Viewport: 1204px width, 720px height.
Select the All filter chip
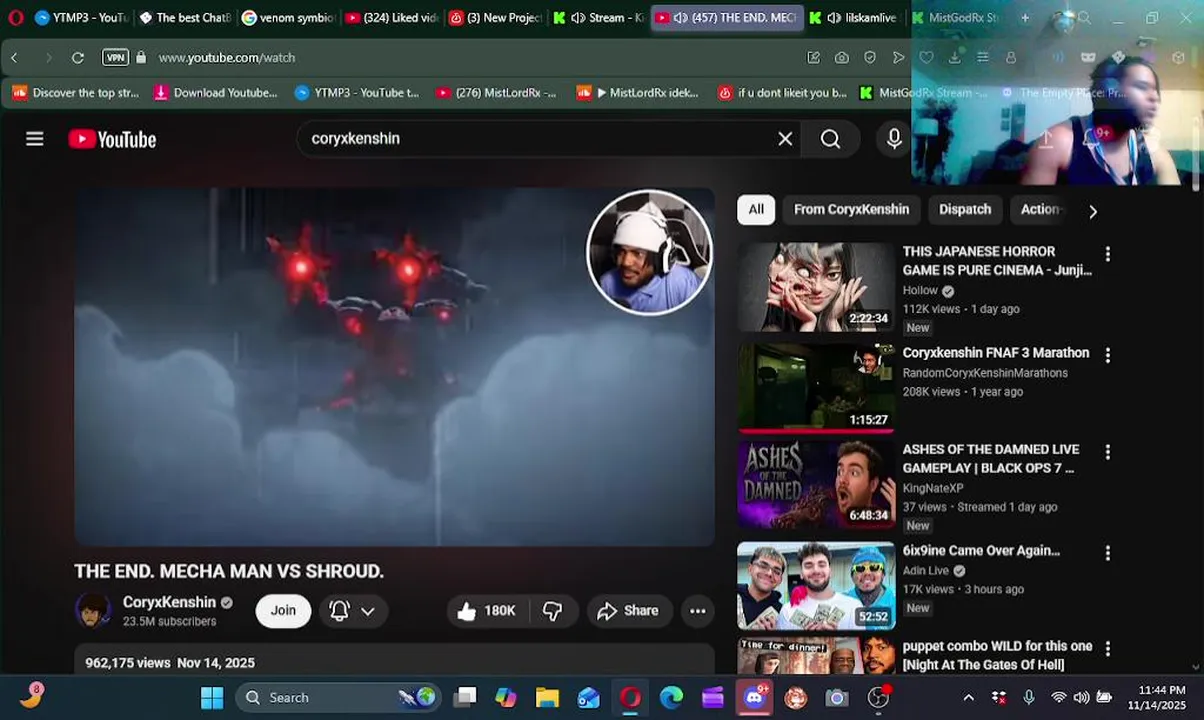click(756, 209)
